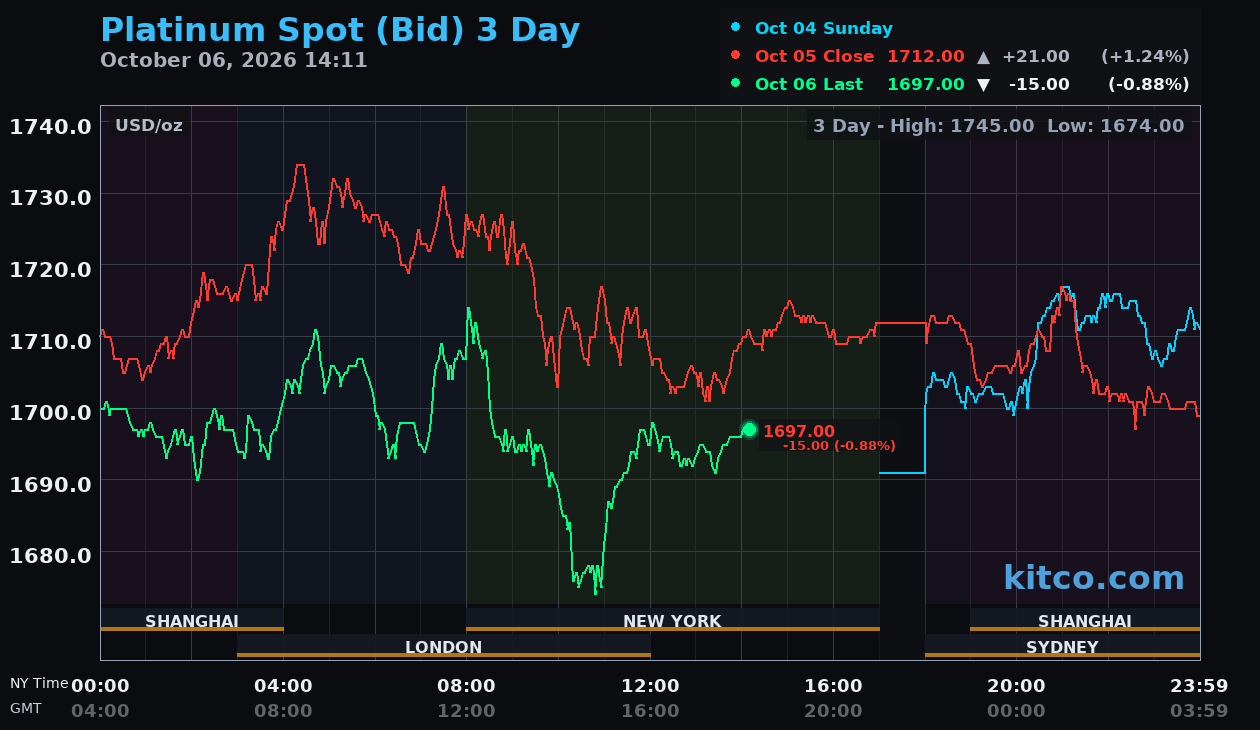Click the down triangle next to -15.00
Screen dimensions: 1260x730
983,85
